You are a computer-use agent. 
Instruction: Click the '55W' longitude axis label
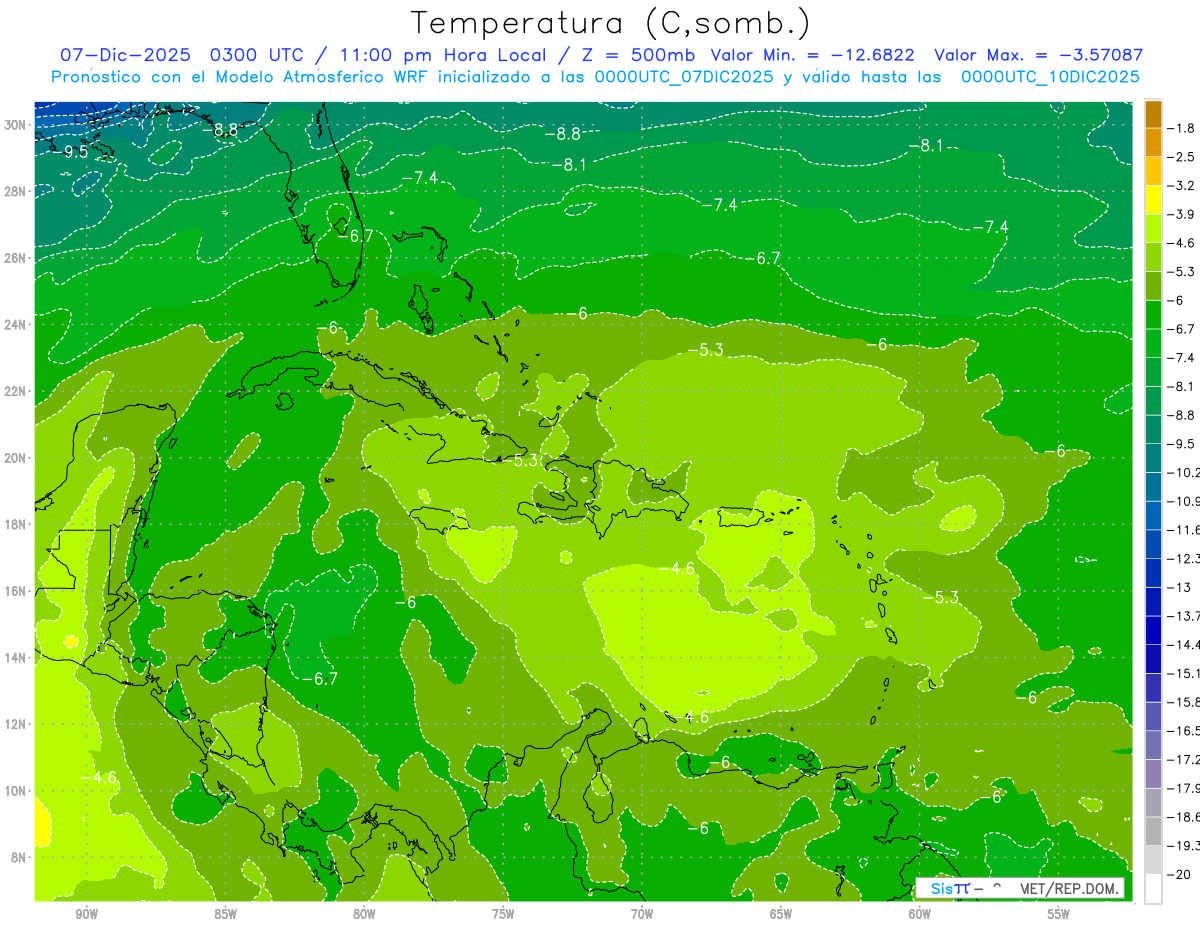click(x=1059, y=914)
